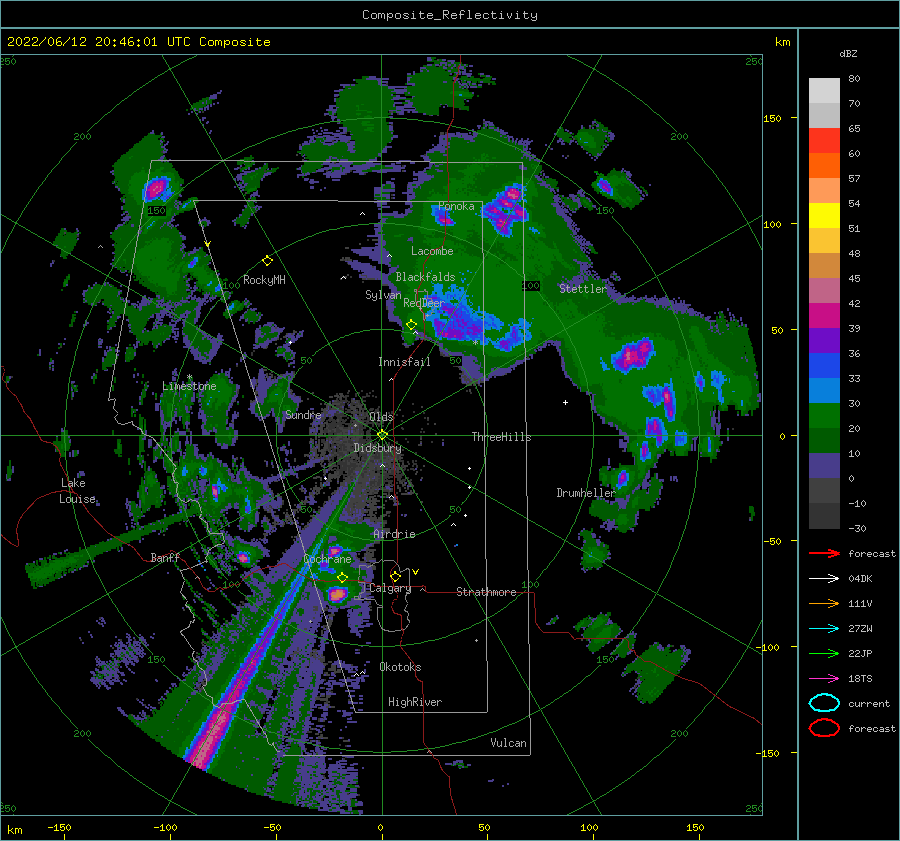Click the Banff label
The width and height of the screenshot is (900, 841).
click(165, 557)
